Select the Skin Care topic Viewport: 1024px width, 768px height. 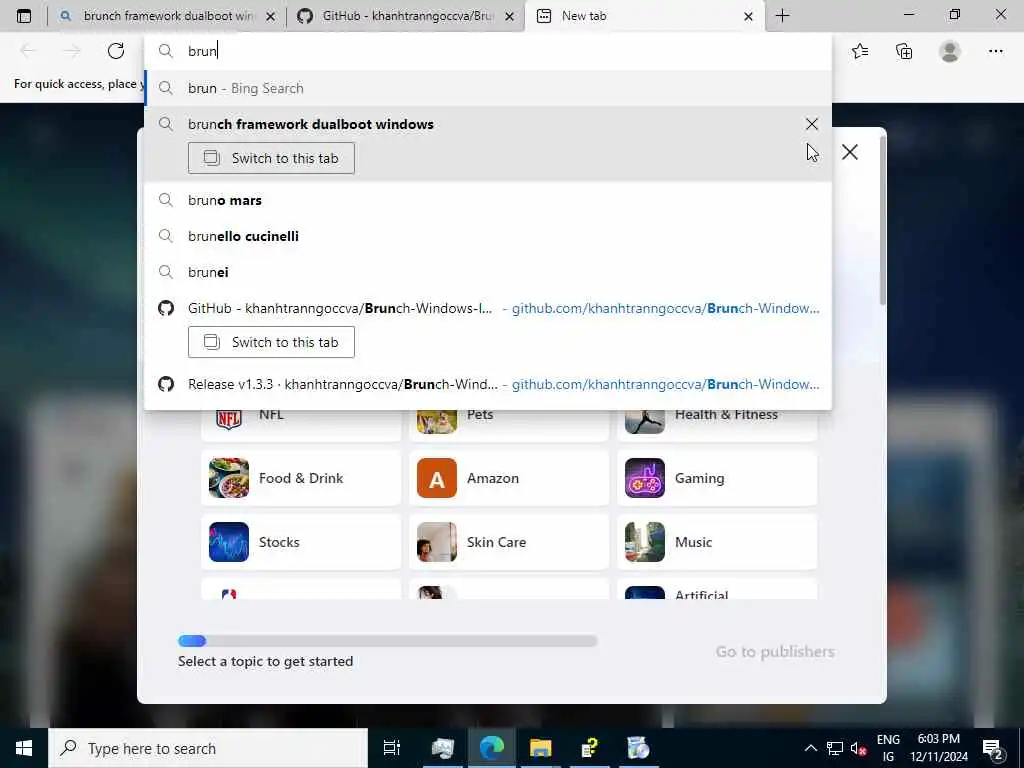[x=509, y=542]
